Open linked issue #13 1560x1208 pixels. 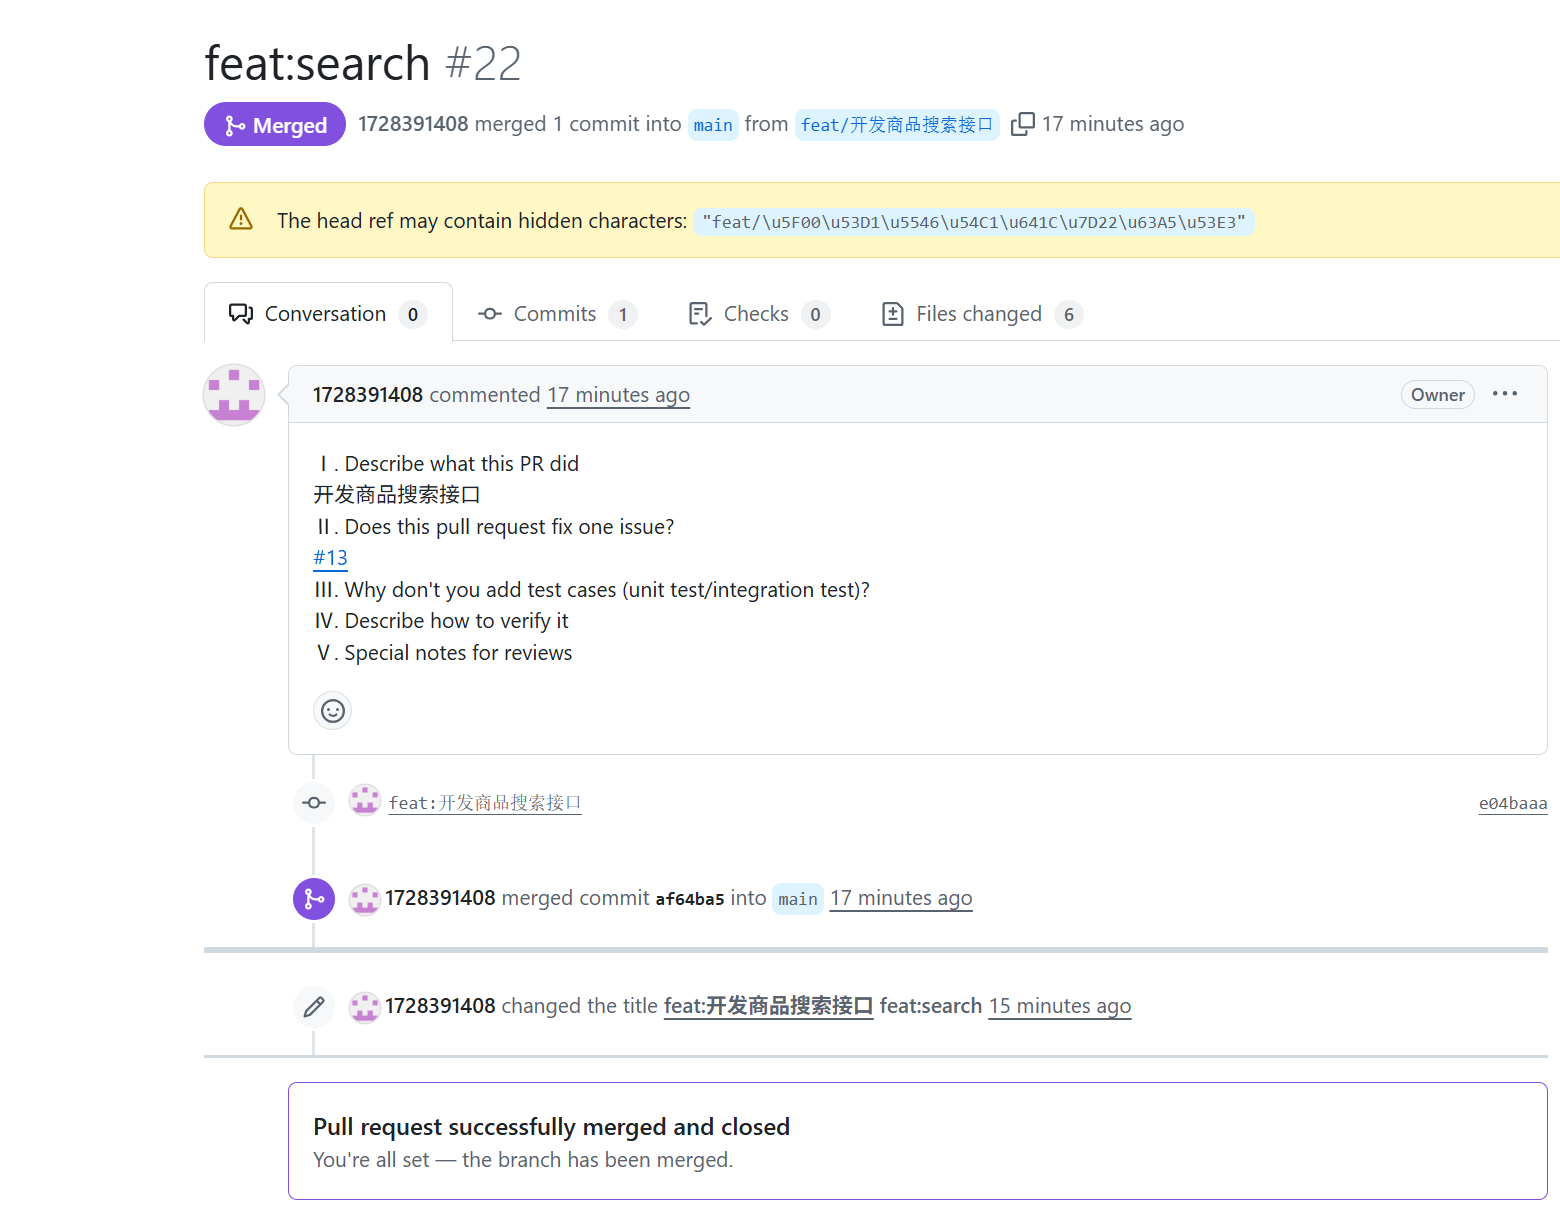[x=331, y=558]
